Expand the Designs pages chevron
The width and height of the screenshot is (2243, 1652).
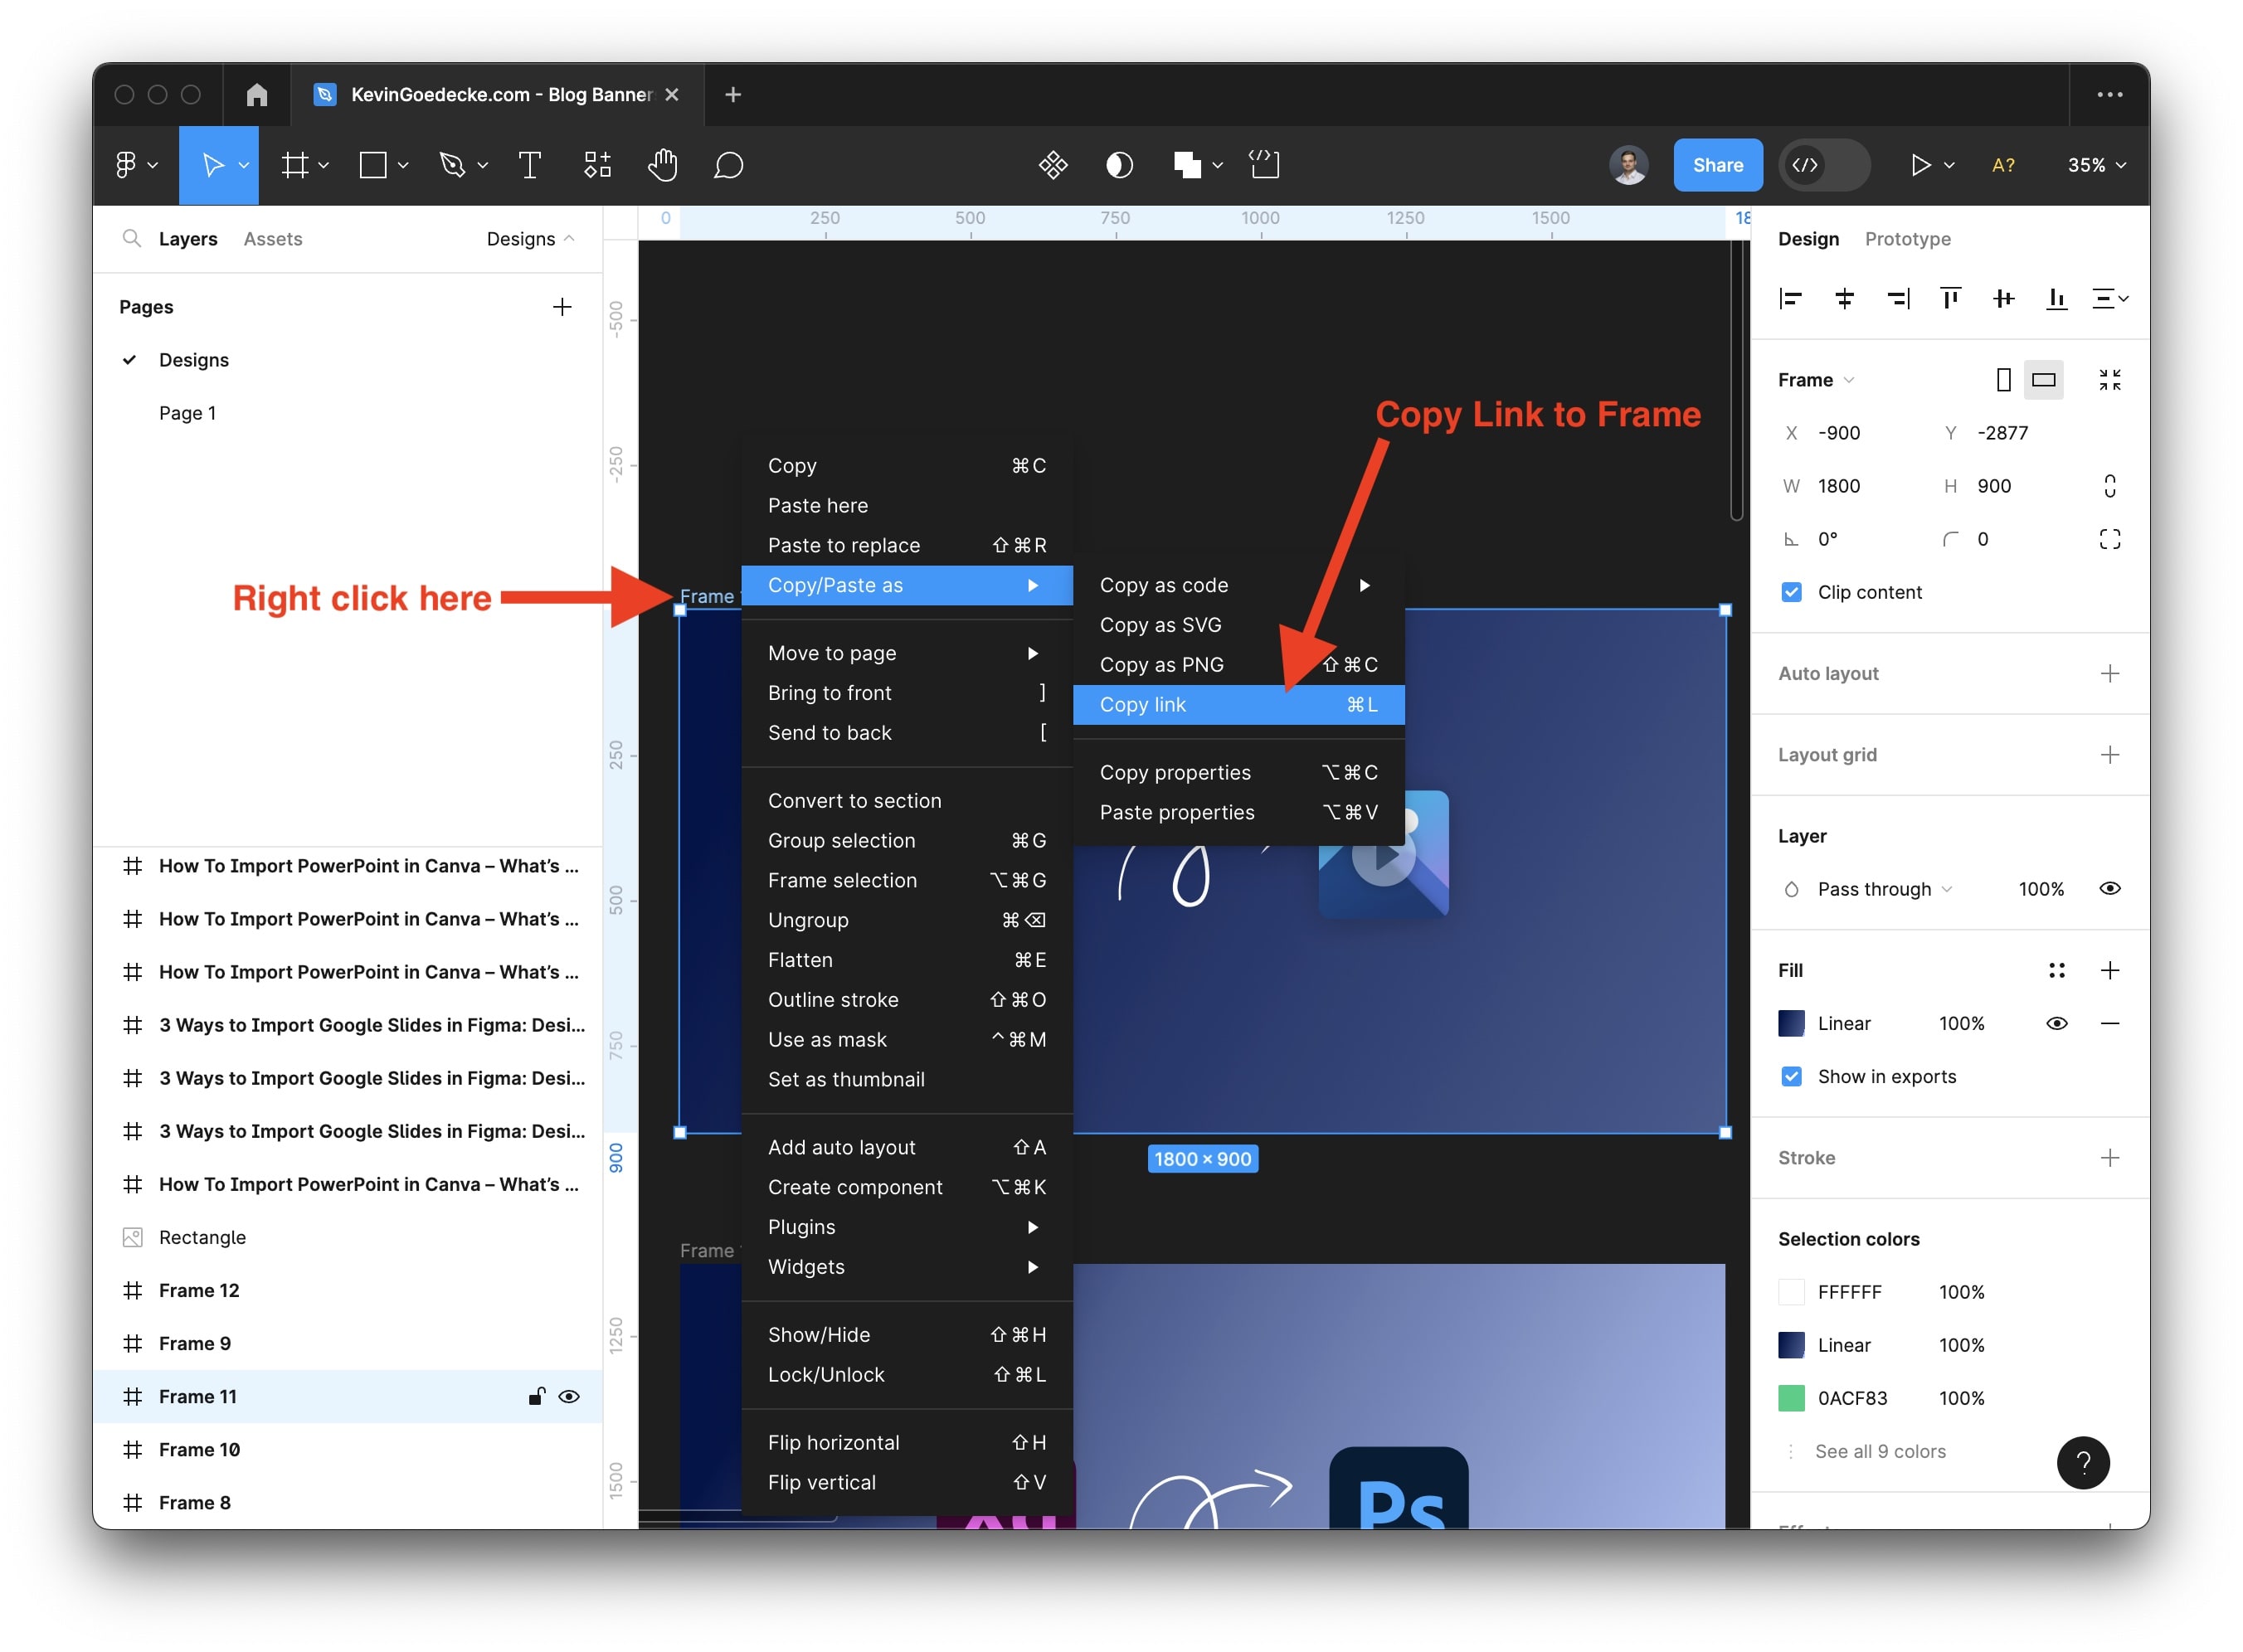point(569,239)
